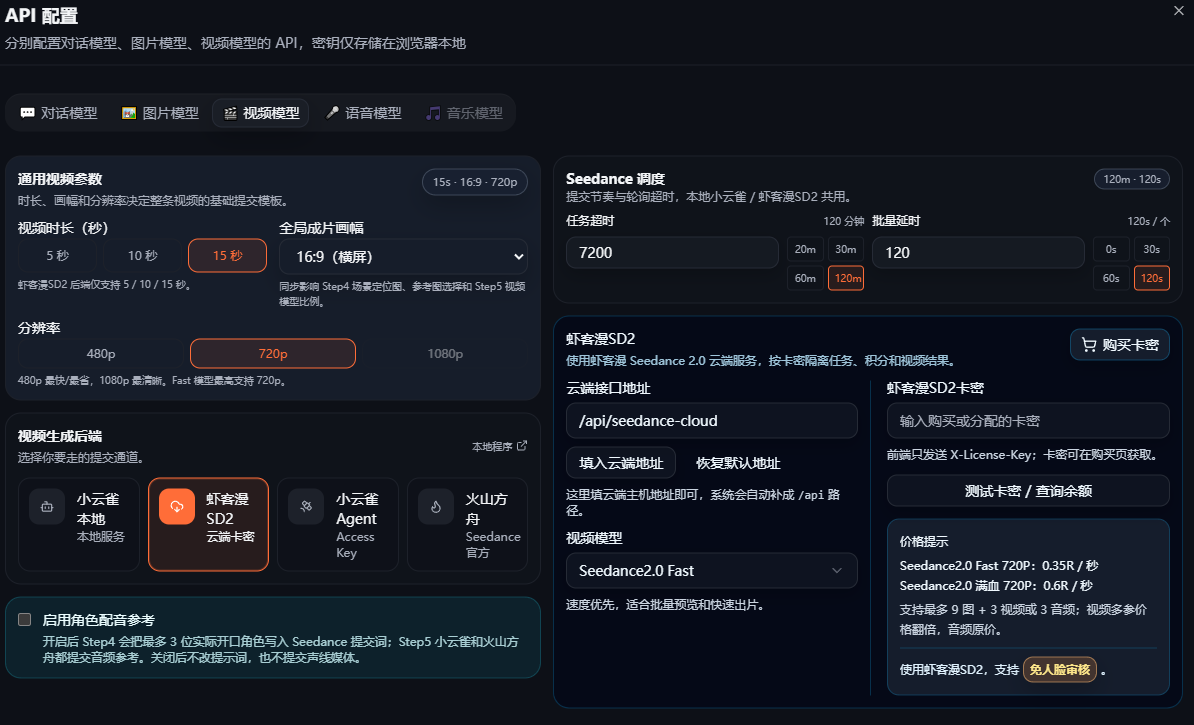Open the 全局成片画幅 16:9 dropdown
The height and width of the screenshot is (725, 1194).
tap(404, 257)
